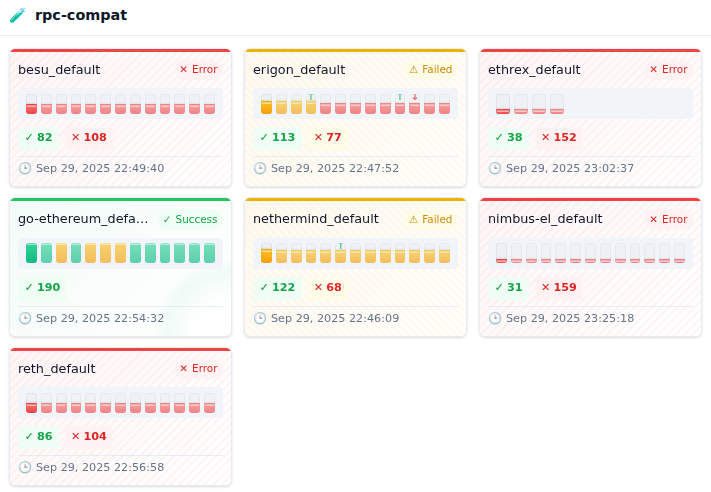Click the warning icon on erigon_default Failed badge
Image resolution: width=711 pixels, height=492 pixels.
tap(414, 70)
